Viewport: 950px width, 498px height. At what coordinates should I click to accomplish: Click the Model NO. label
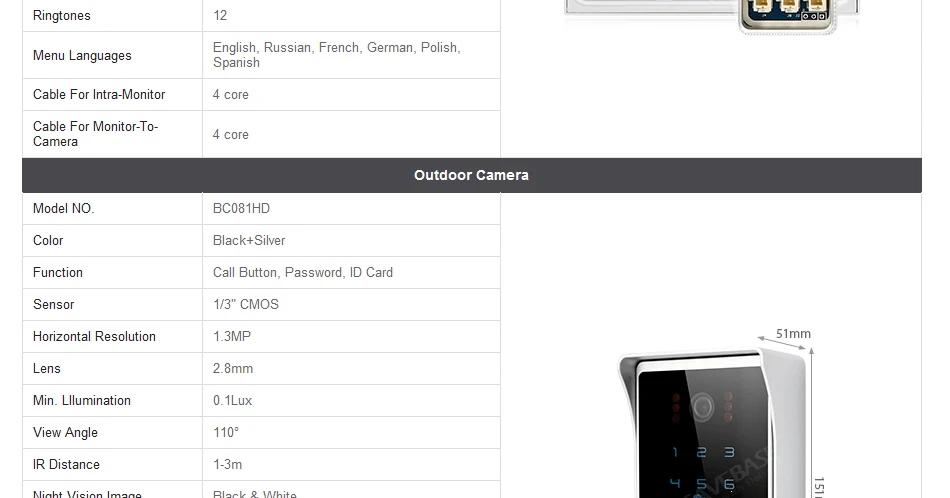coord(64,208)
